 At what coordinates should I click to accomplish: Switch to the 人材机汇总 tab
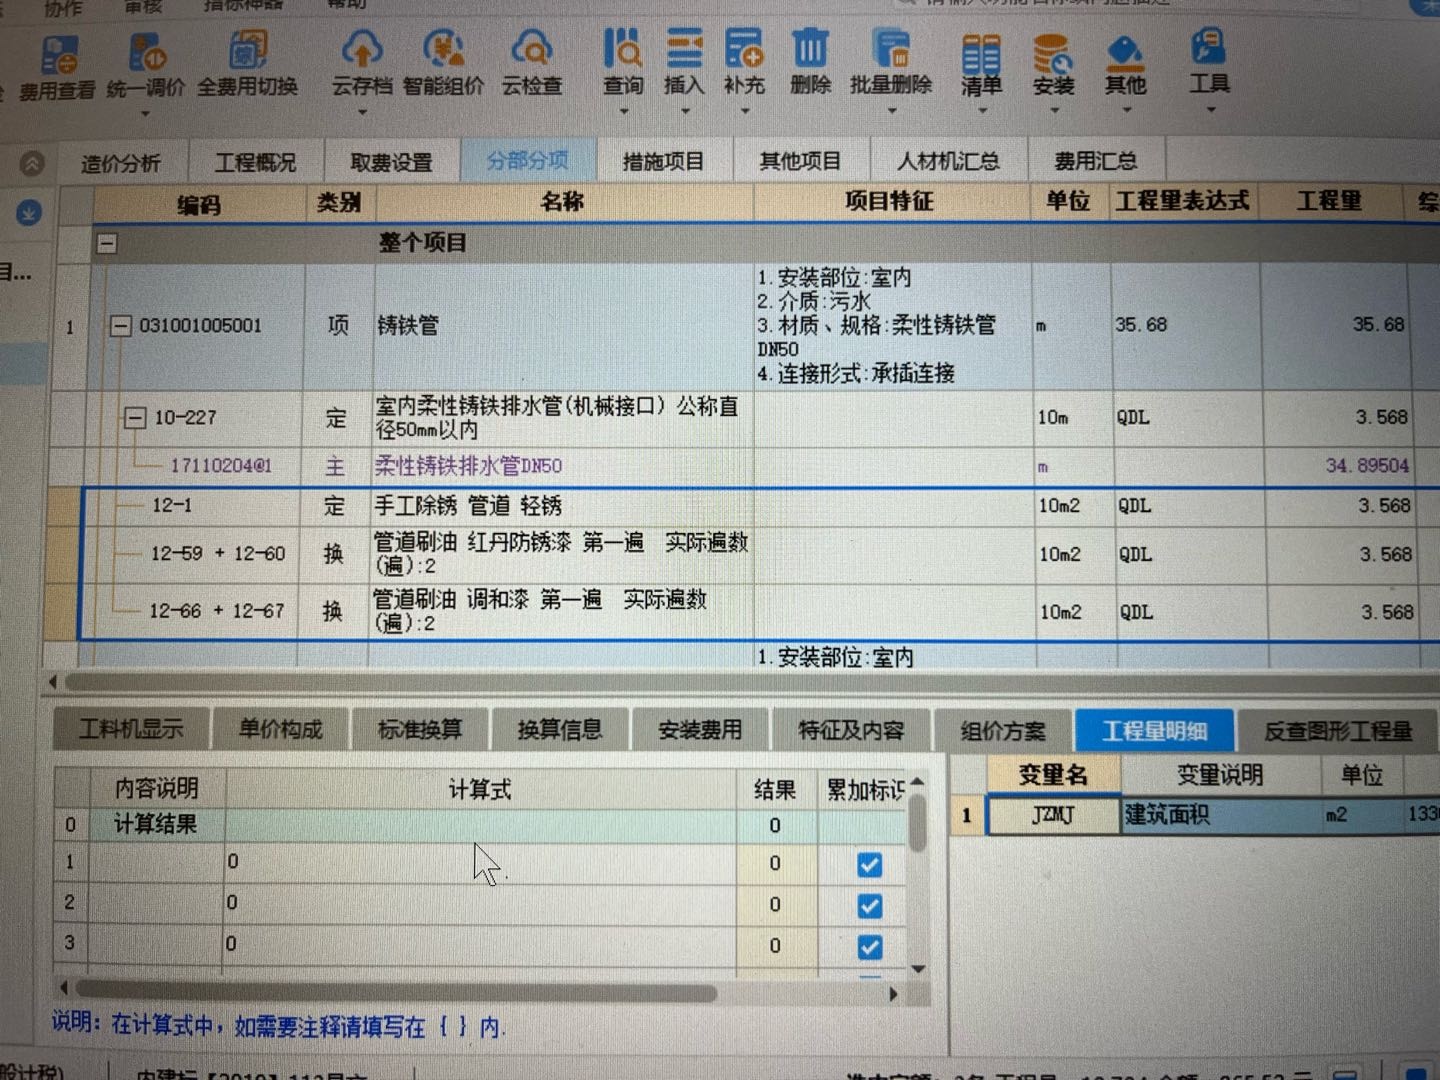click(947, 161)
